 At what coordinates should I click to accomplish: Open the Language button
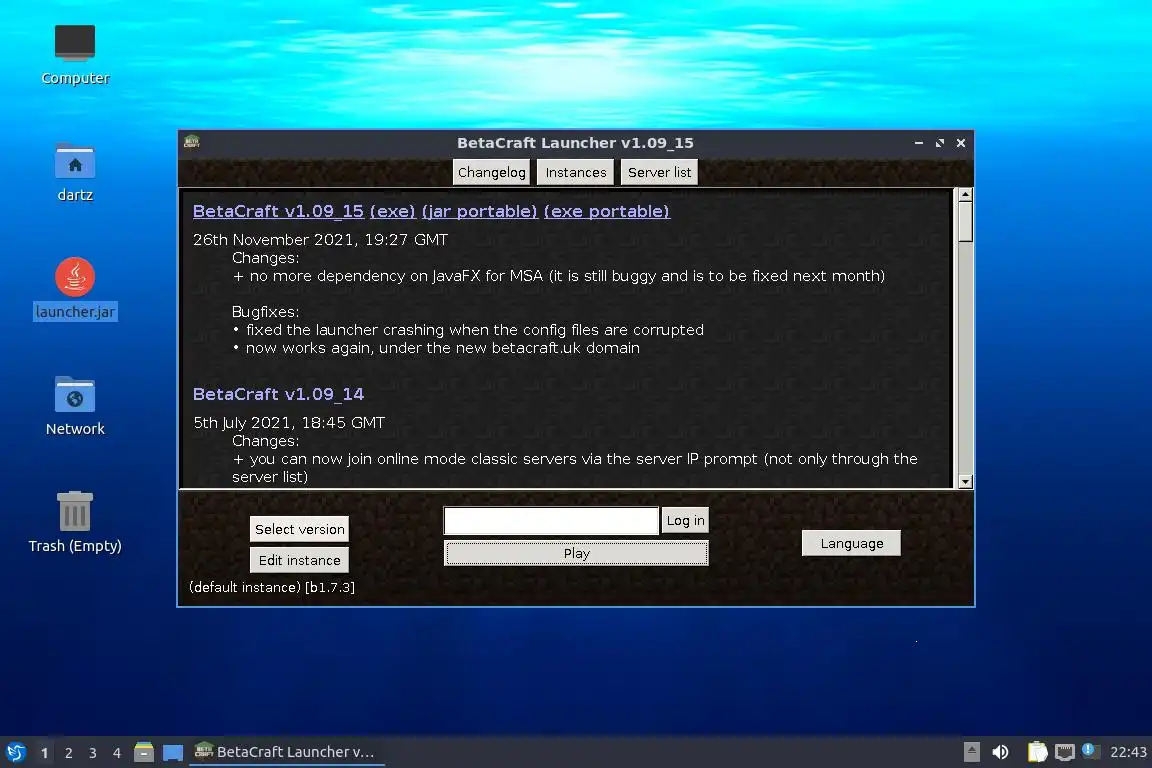(851, 543)
